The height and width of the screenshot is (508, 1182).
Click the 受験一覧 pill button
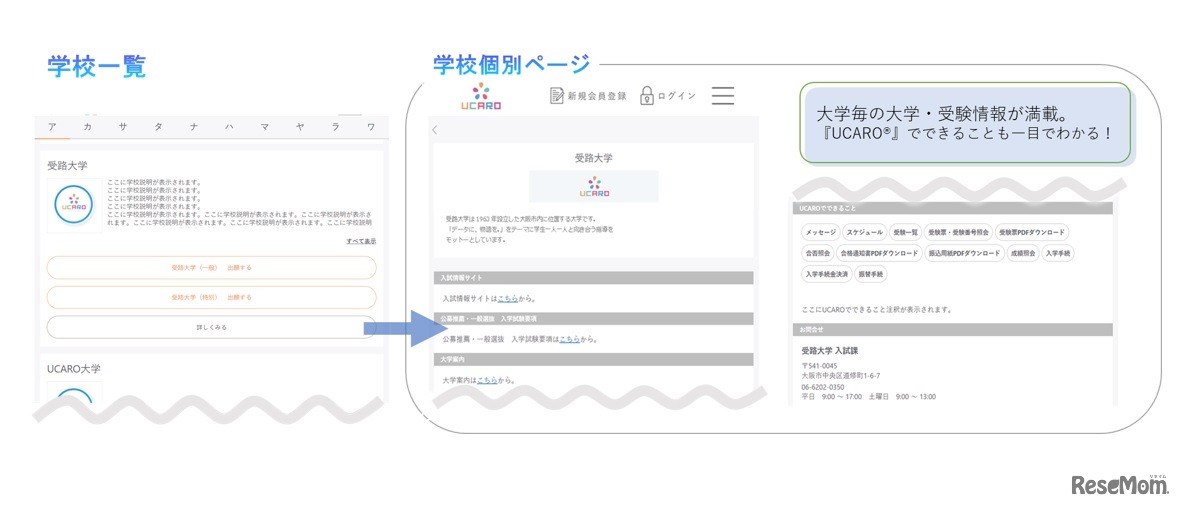coord(905,233)
